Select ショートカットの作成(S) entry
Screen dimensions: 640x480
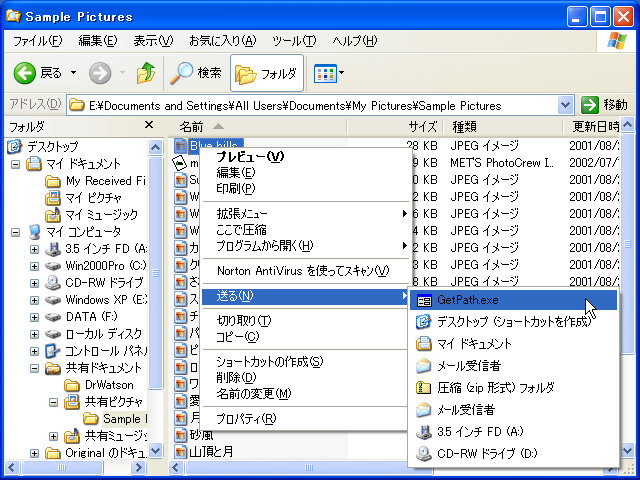(306, 361)
